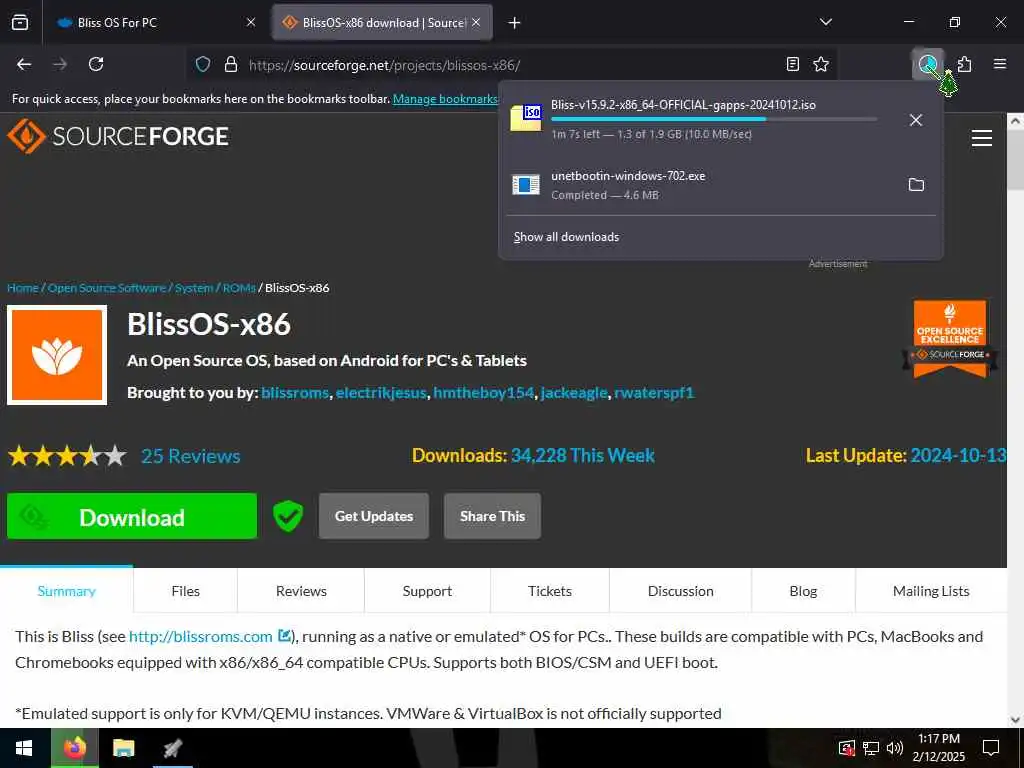
Task: Close the Bliss OS For PC tab
Action: [x=251, y=22]
